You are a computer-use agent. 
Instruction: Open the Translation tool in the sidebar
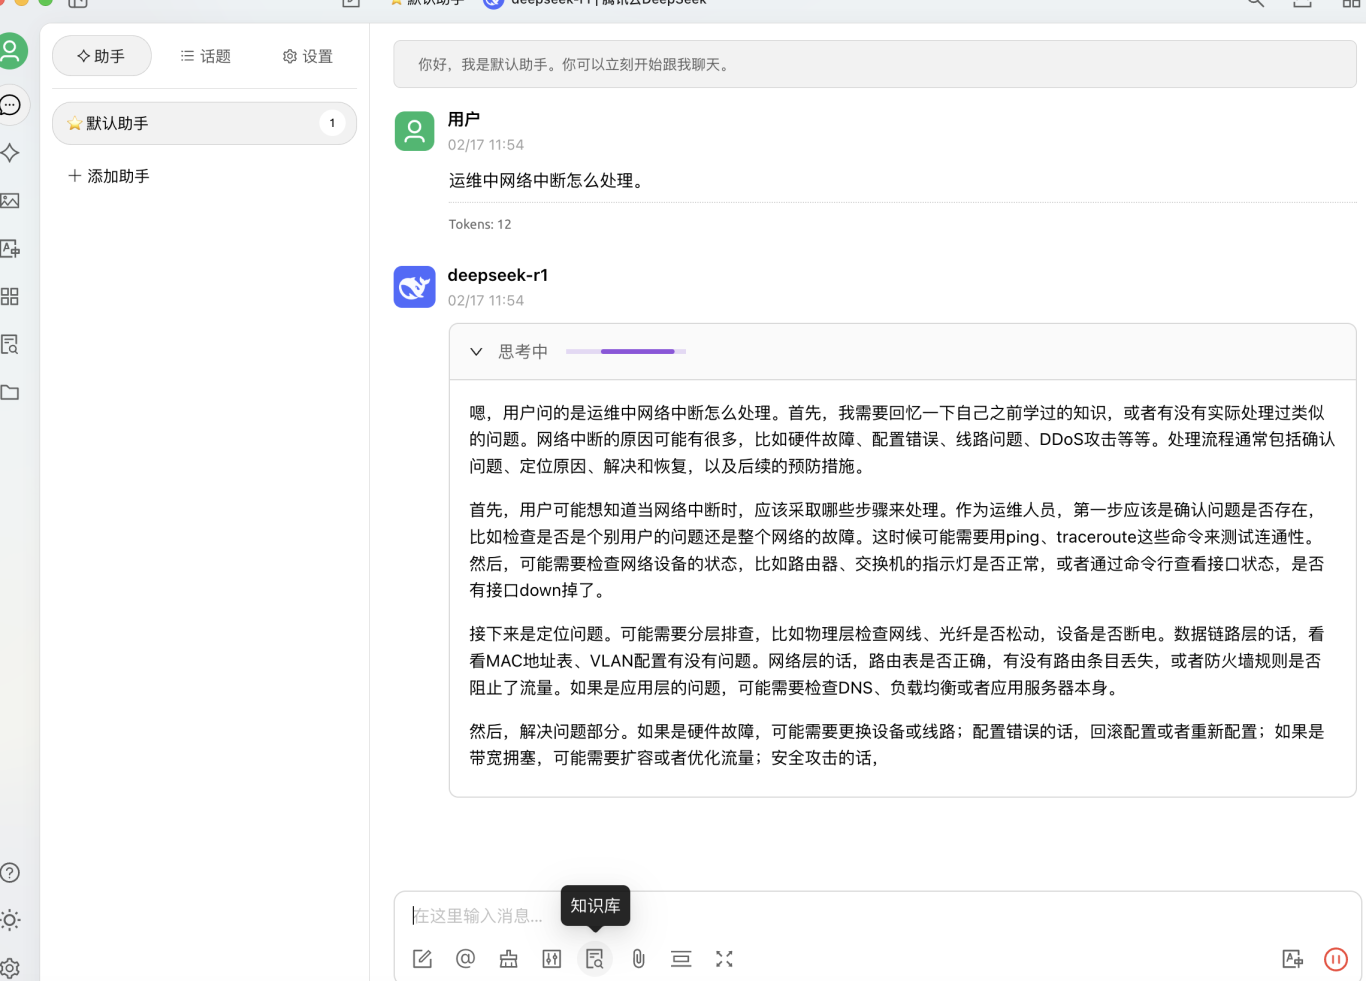pyautogui.click(x=11, y=248)
